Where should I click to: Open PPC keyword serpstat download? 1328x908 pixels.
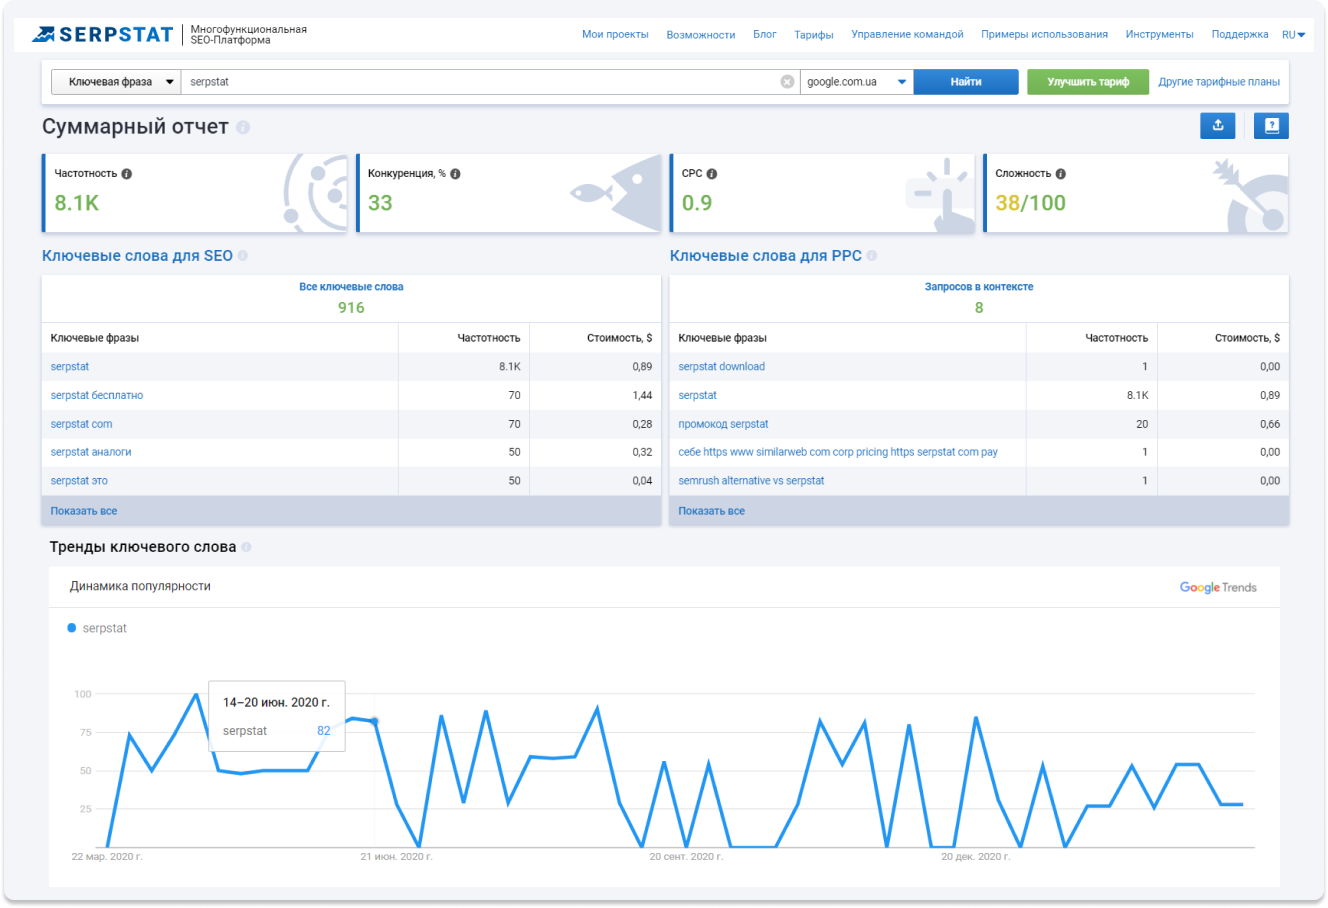[722, 367]
